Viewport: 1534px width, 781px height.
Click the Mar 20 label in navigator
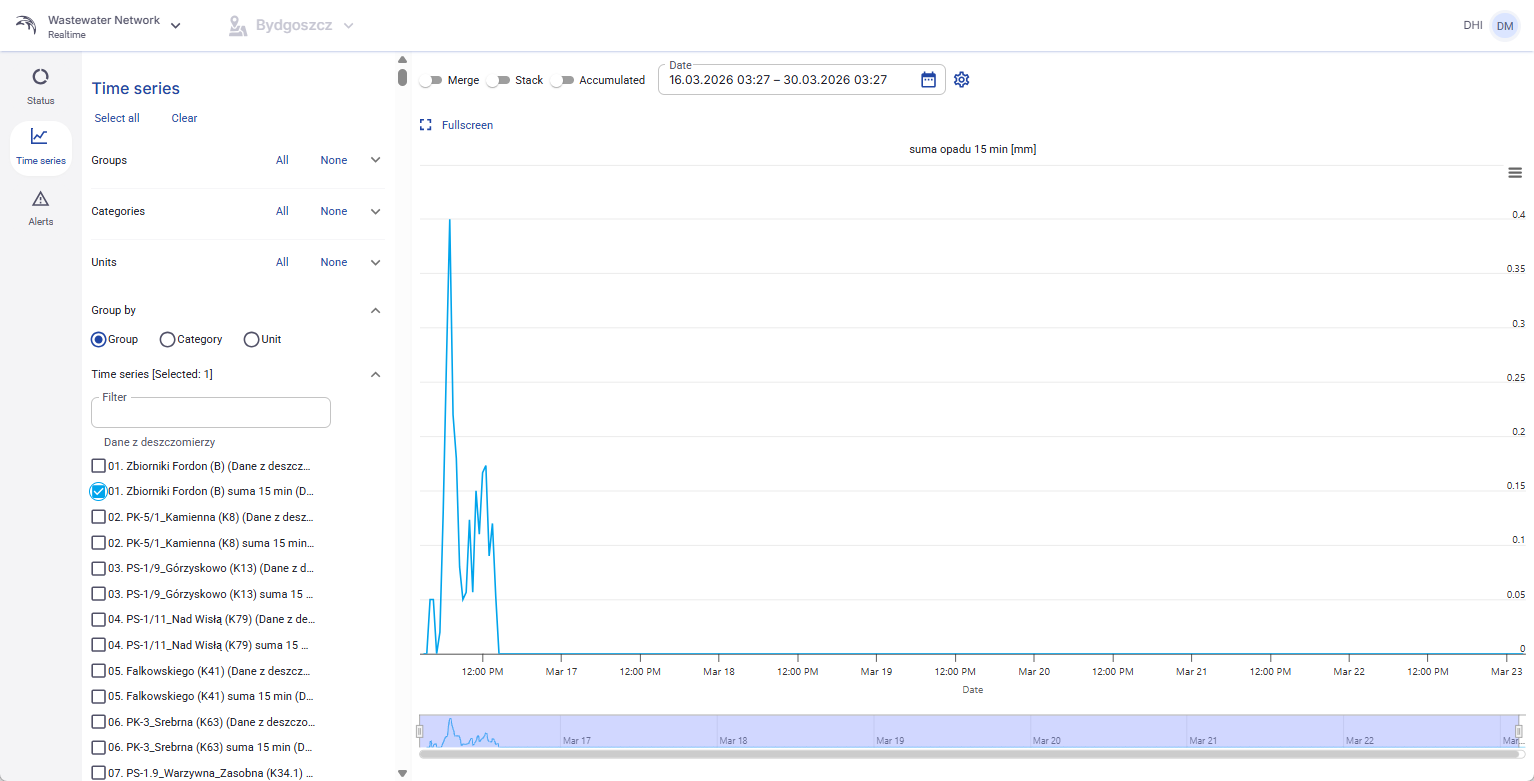point(1047,741)
